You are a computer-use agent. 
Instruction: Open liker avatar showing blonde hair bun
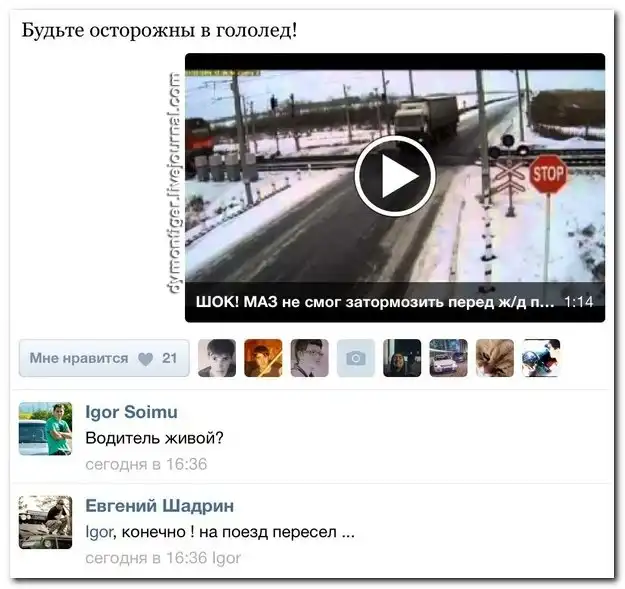point(495,358)
